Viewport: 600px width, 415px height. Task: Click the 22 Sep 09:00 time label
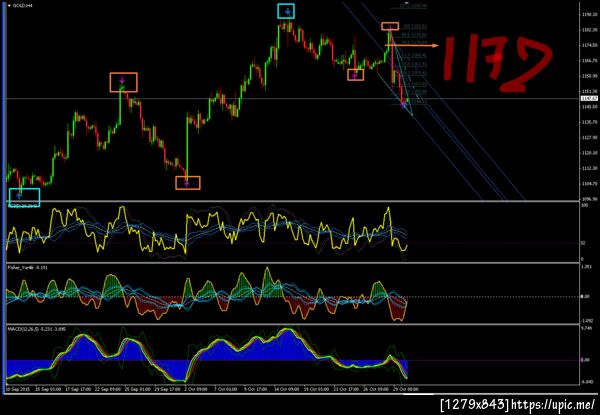(108, 389)
